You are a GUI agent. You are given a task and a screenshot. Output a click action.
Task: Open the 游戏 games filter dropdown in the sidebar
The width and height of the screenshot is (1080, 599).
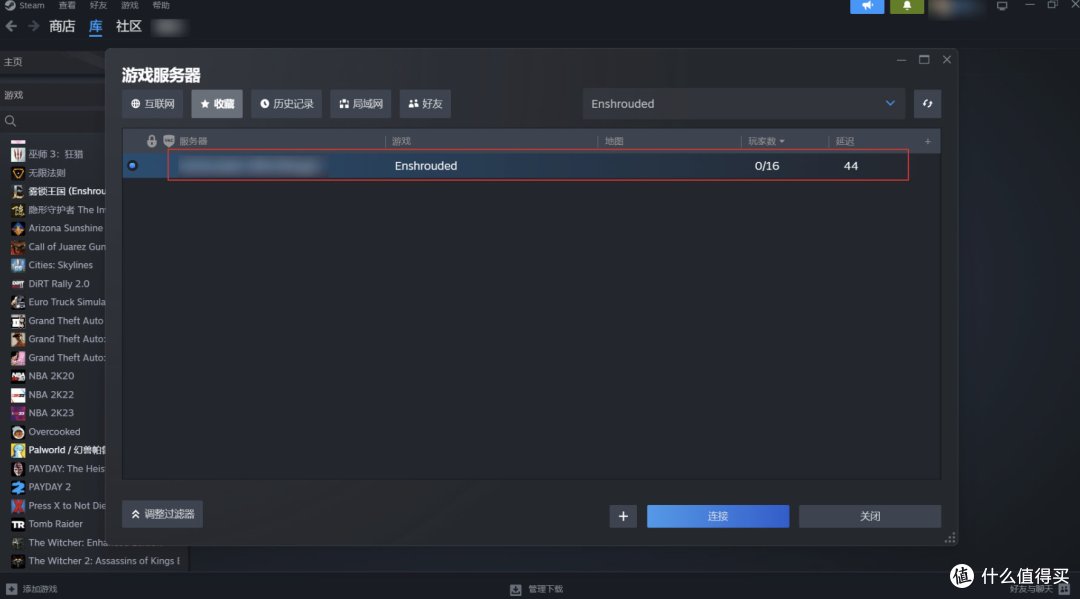52,95
